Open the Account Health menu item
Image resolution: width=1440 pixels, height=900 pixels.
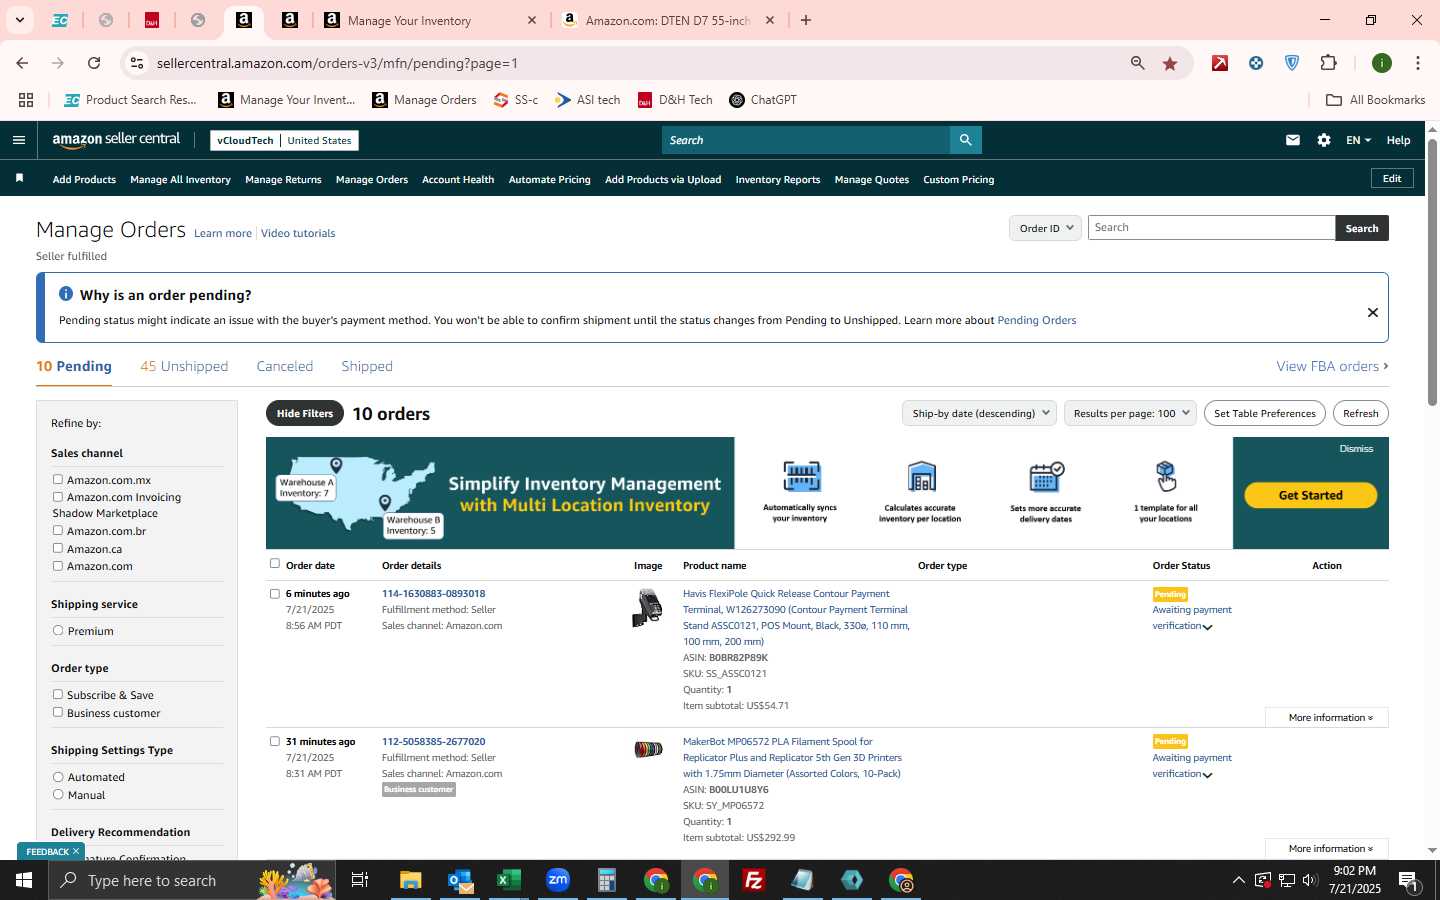pyautogui.click(x=458, y=180)
